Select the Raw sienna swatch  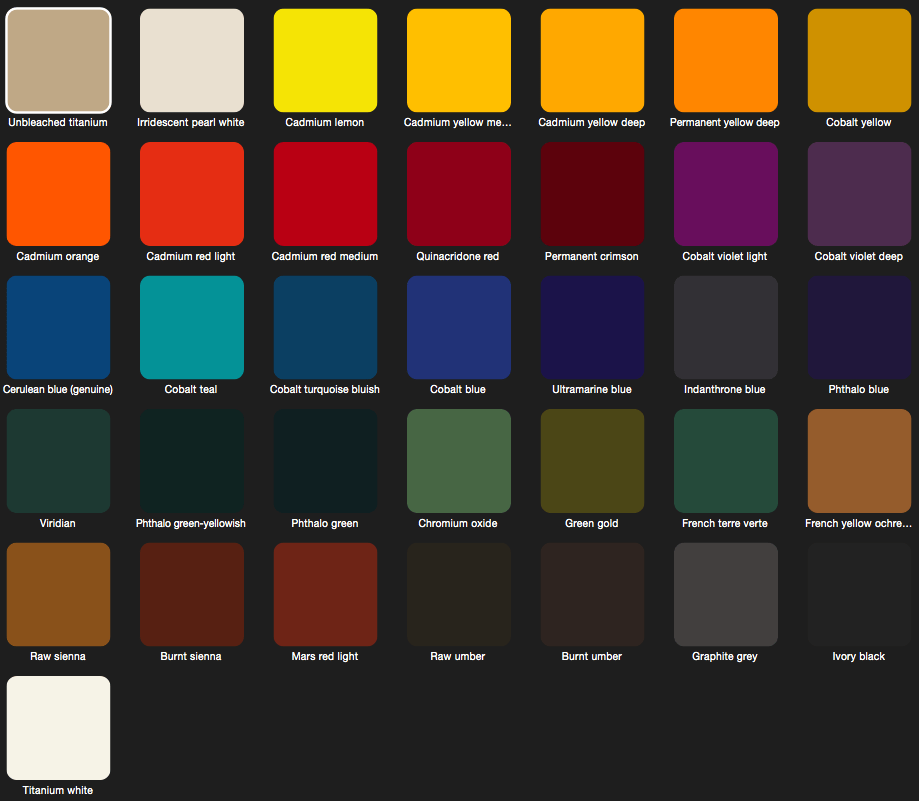pyautogui.click(x=58, y=594)
